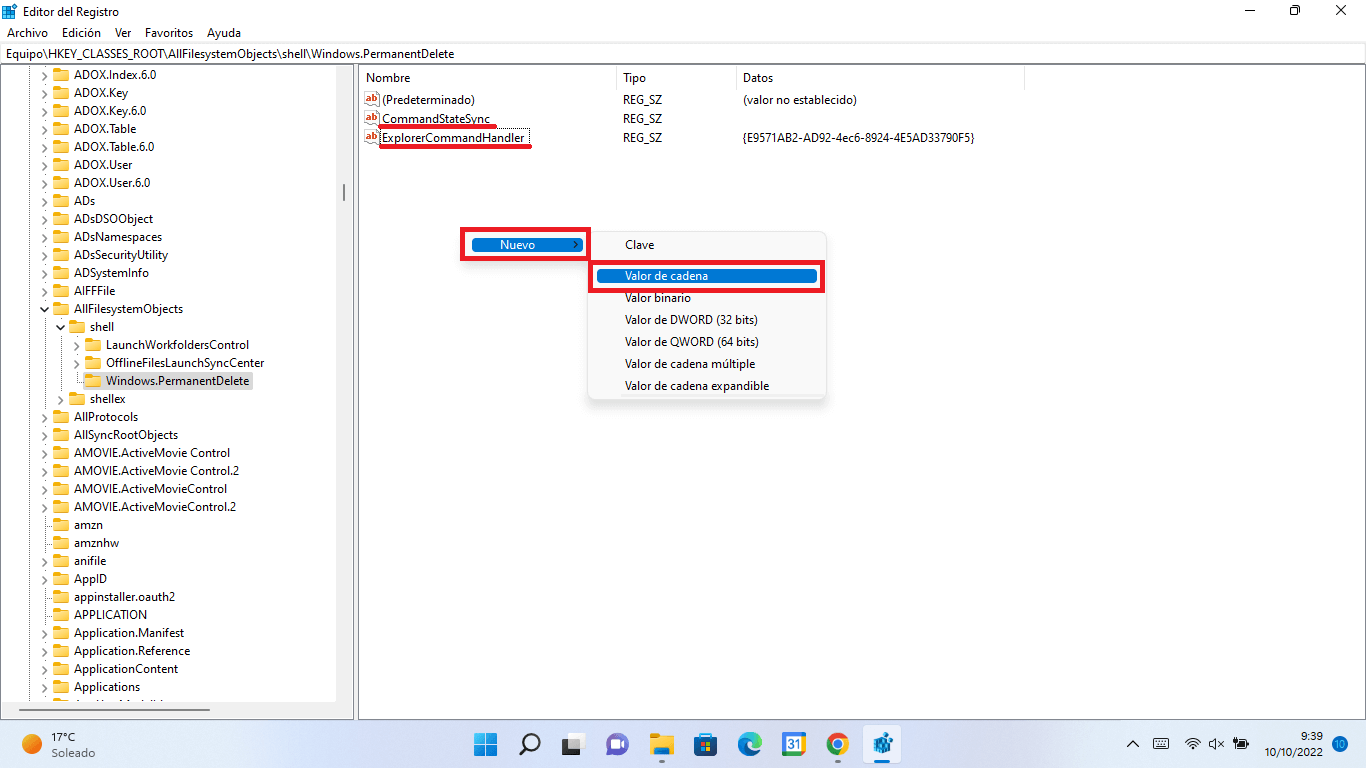Screen dimensions: 1366x768
Task: Expand the ADsNamespaces key
Action: point(44,237)
